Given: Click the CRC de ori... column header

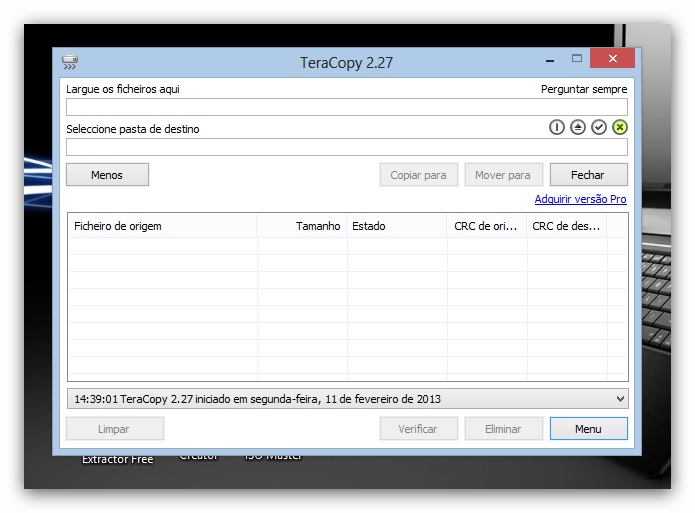Looking at the screenshot, I should [x=487, y=226].
